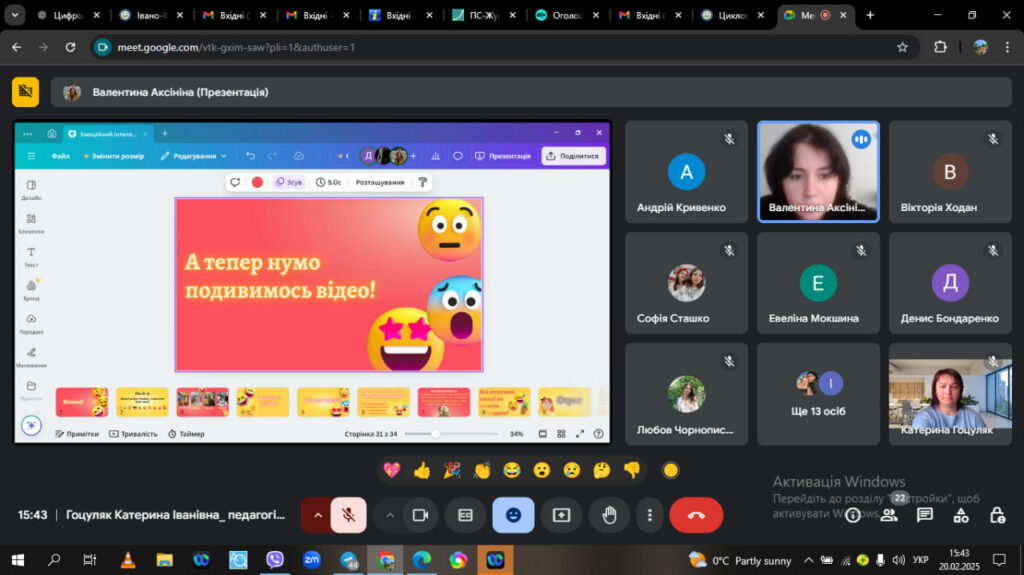Raise hand in the meeting

[x=609, y=515]
